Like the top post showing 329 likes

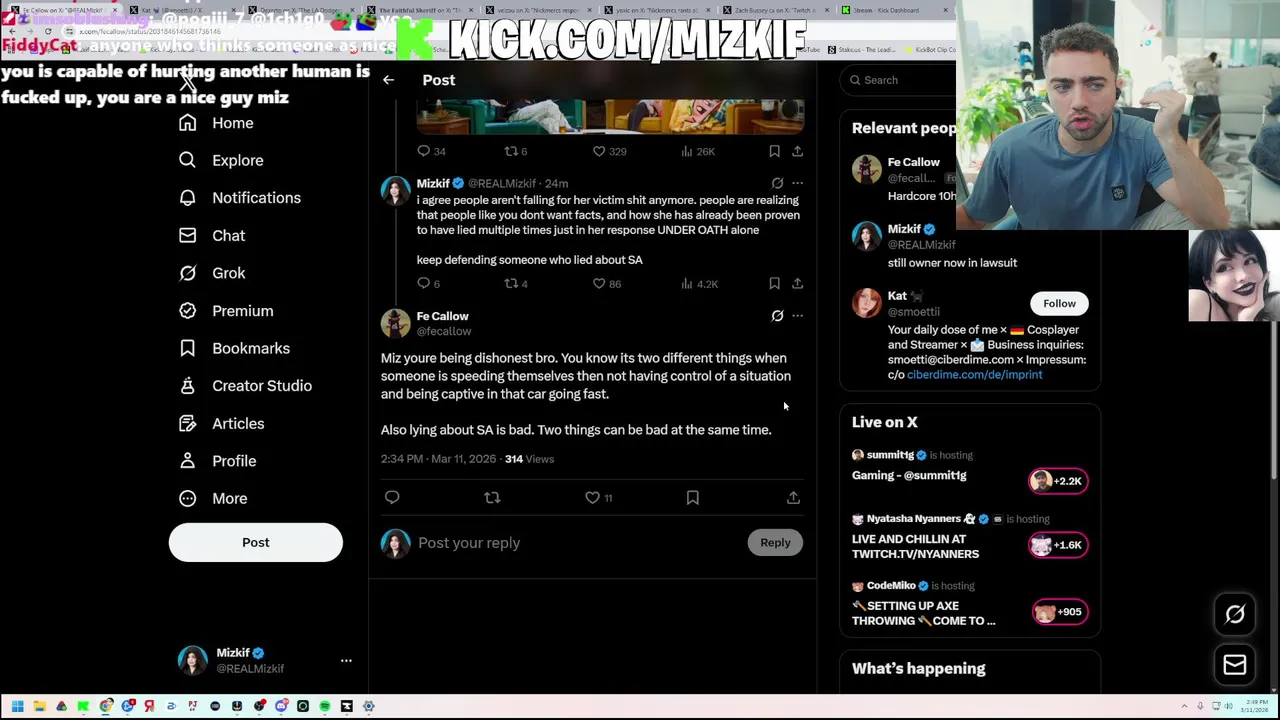(609, 151)
